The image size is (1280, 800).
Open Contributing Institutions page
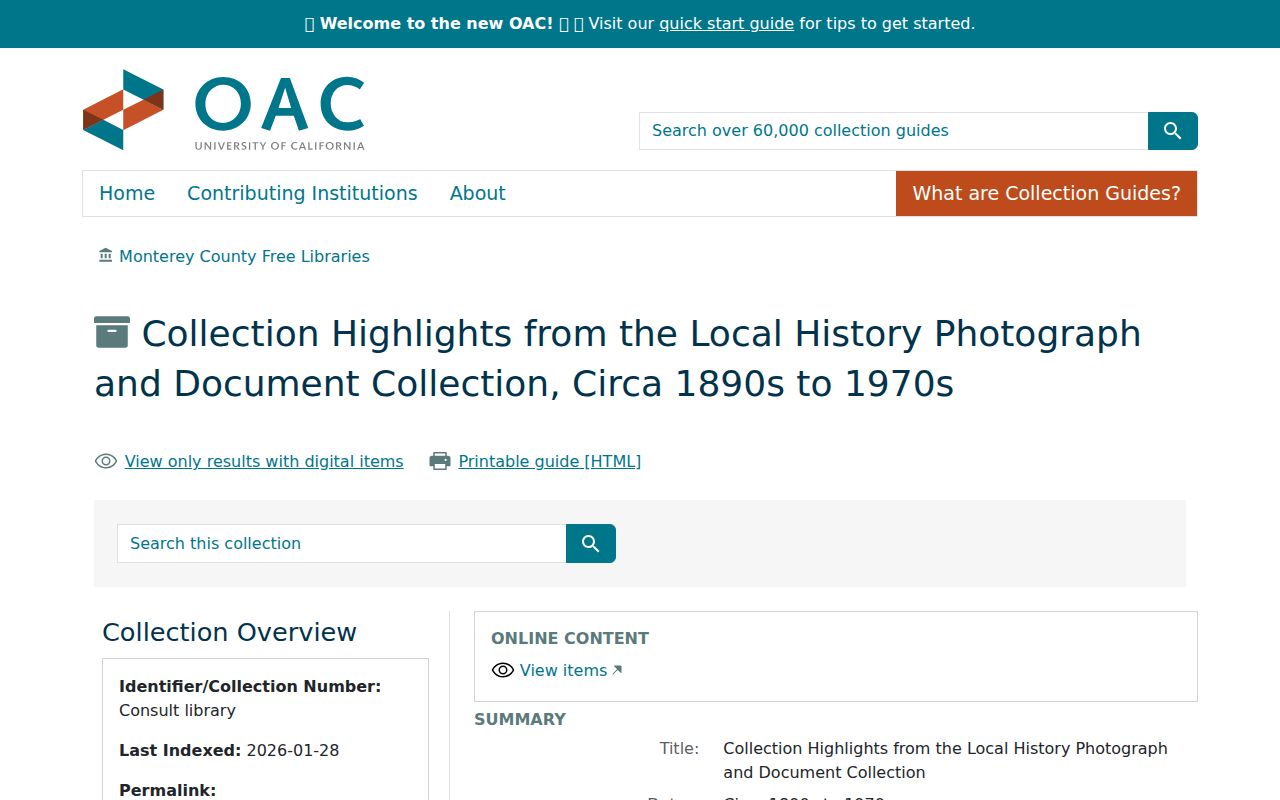point(302,193)
